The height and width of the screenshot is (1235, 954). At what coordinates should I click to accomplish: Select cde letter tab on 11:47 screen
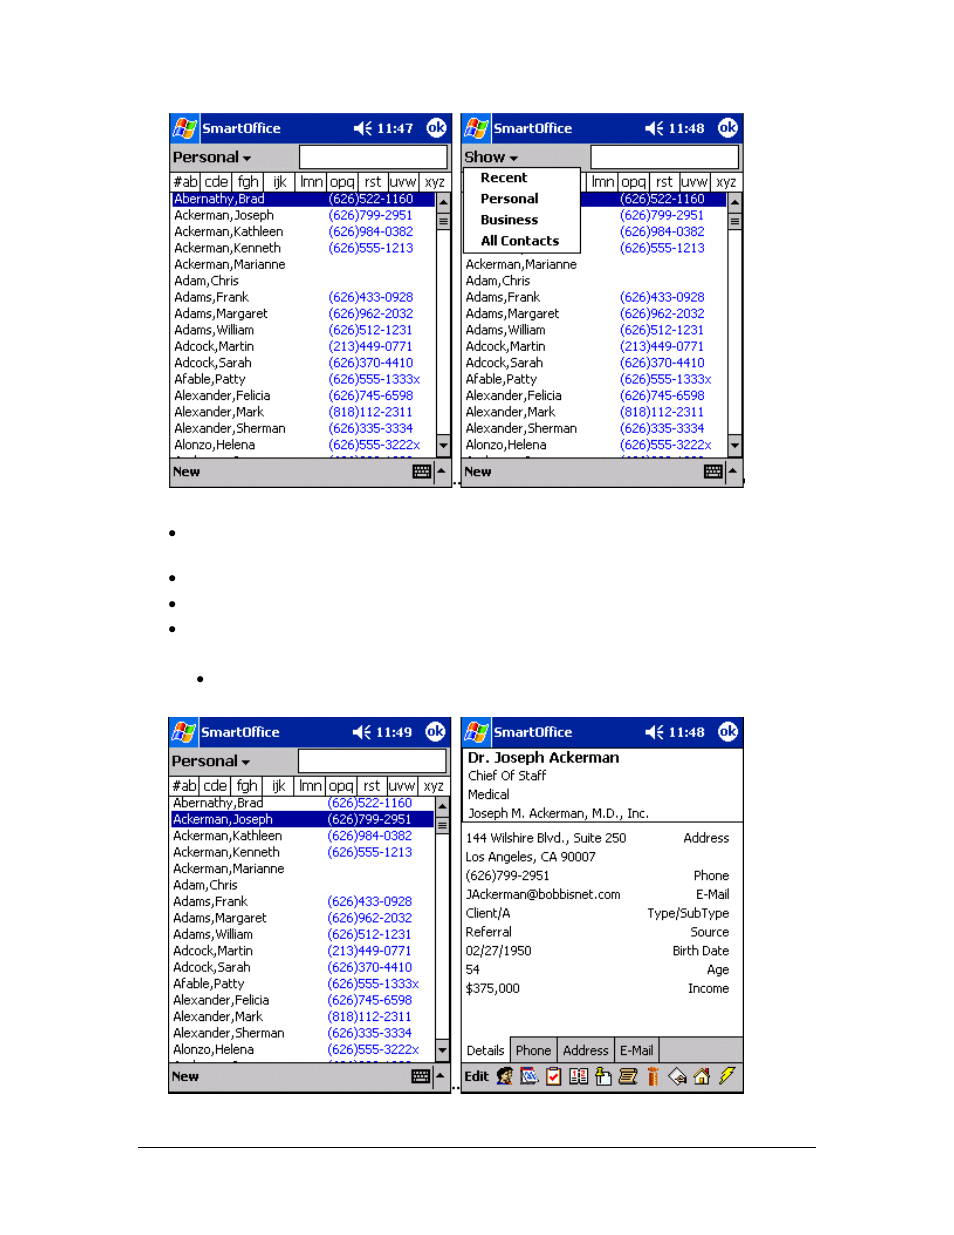pos(217,182)
